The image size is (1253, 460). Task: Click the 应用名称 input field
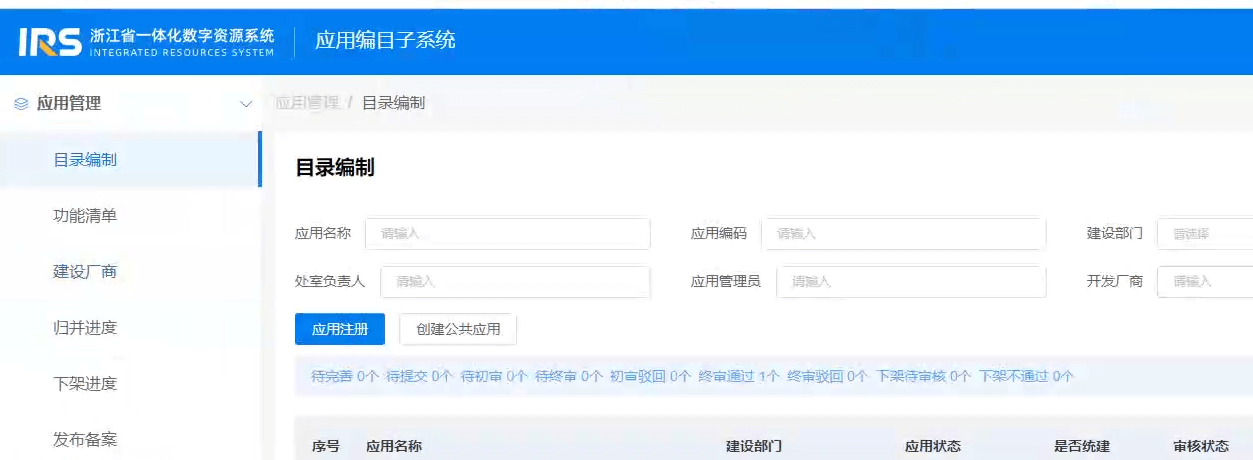pos(507,234)
